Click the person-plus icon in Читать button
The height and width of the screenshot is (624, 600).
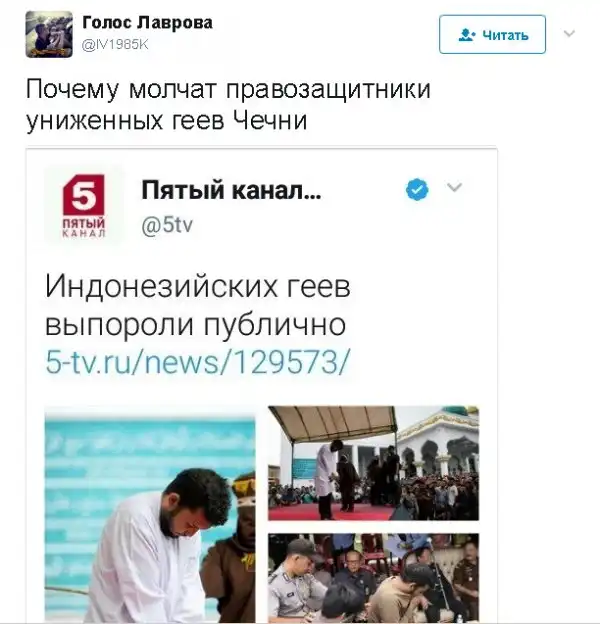pyautogui.click(x=466, y=35)
